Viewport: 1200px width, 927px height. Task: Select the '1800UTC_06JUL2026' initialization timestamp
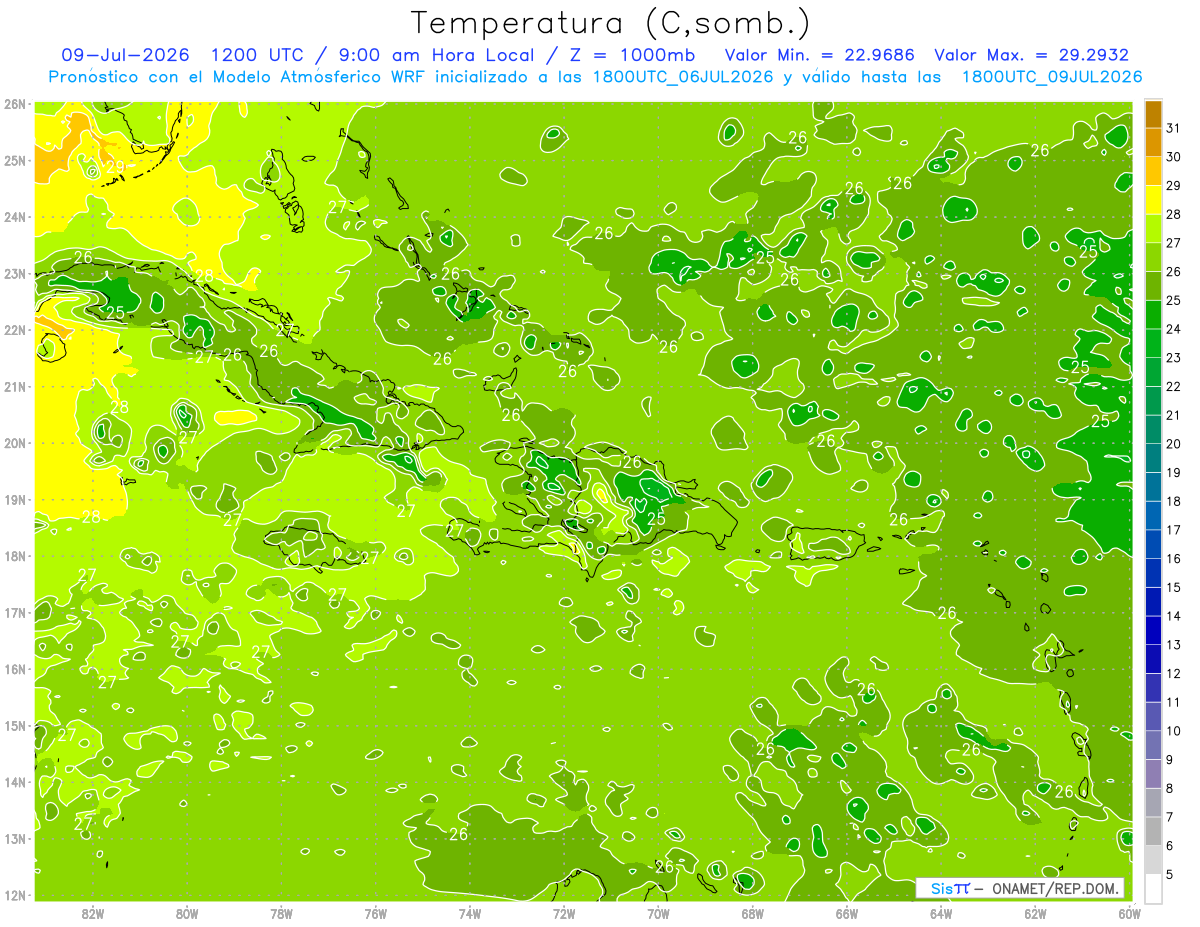(683, 77)
